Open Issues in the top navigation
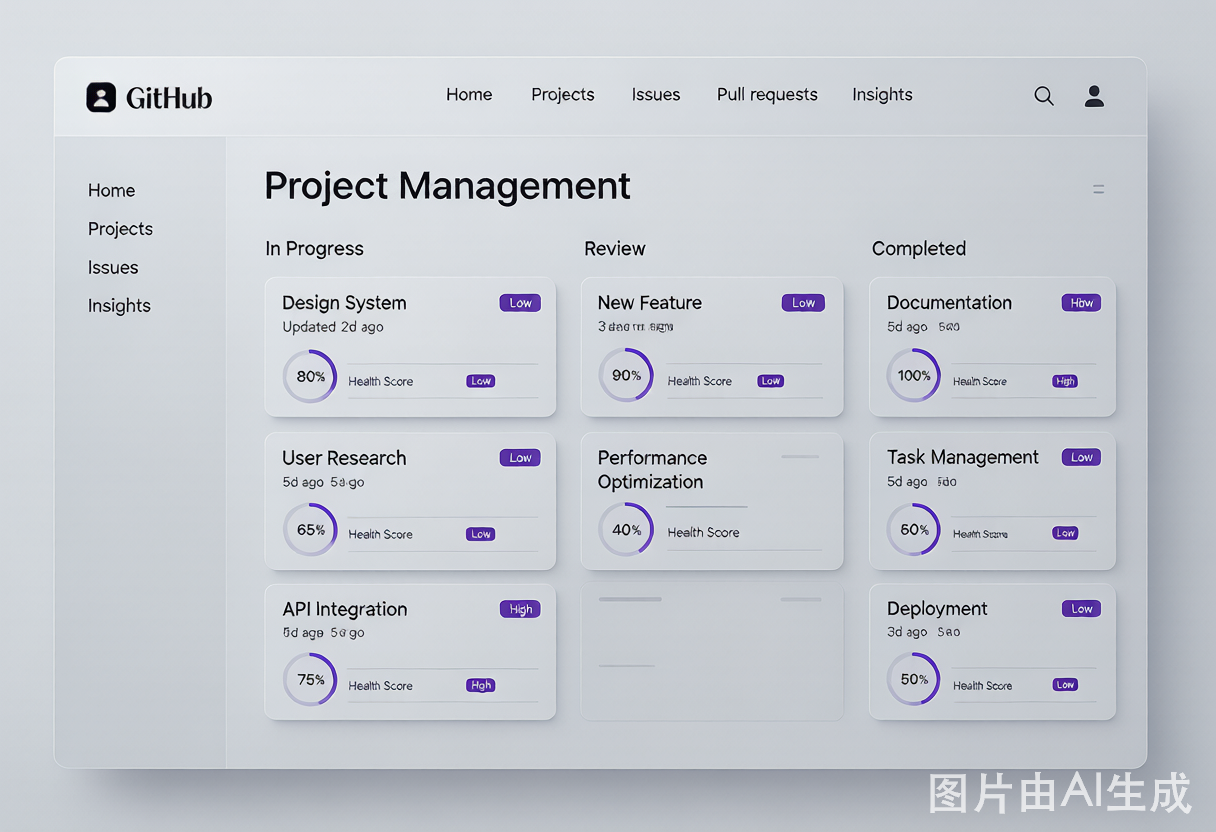The width and height of the screenshot is (1216, 832). [656, 95]
